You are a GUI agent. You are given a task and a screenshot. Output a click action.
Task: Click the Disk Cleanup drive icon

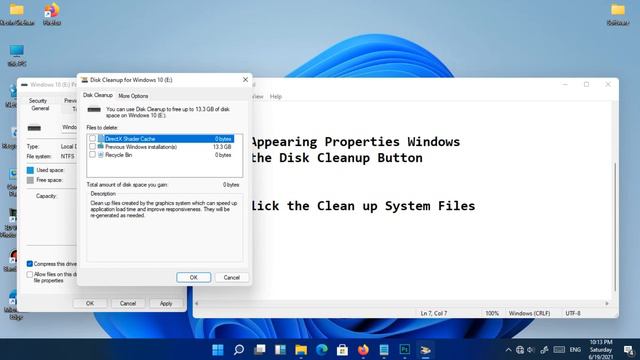coord(94,110)
